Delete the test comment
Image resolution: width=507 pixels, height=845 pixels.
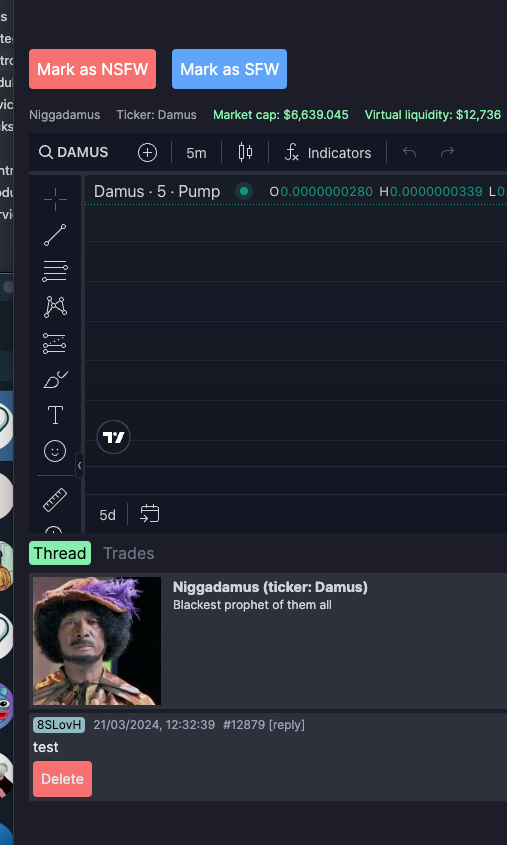click(x=62, y=779)
